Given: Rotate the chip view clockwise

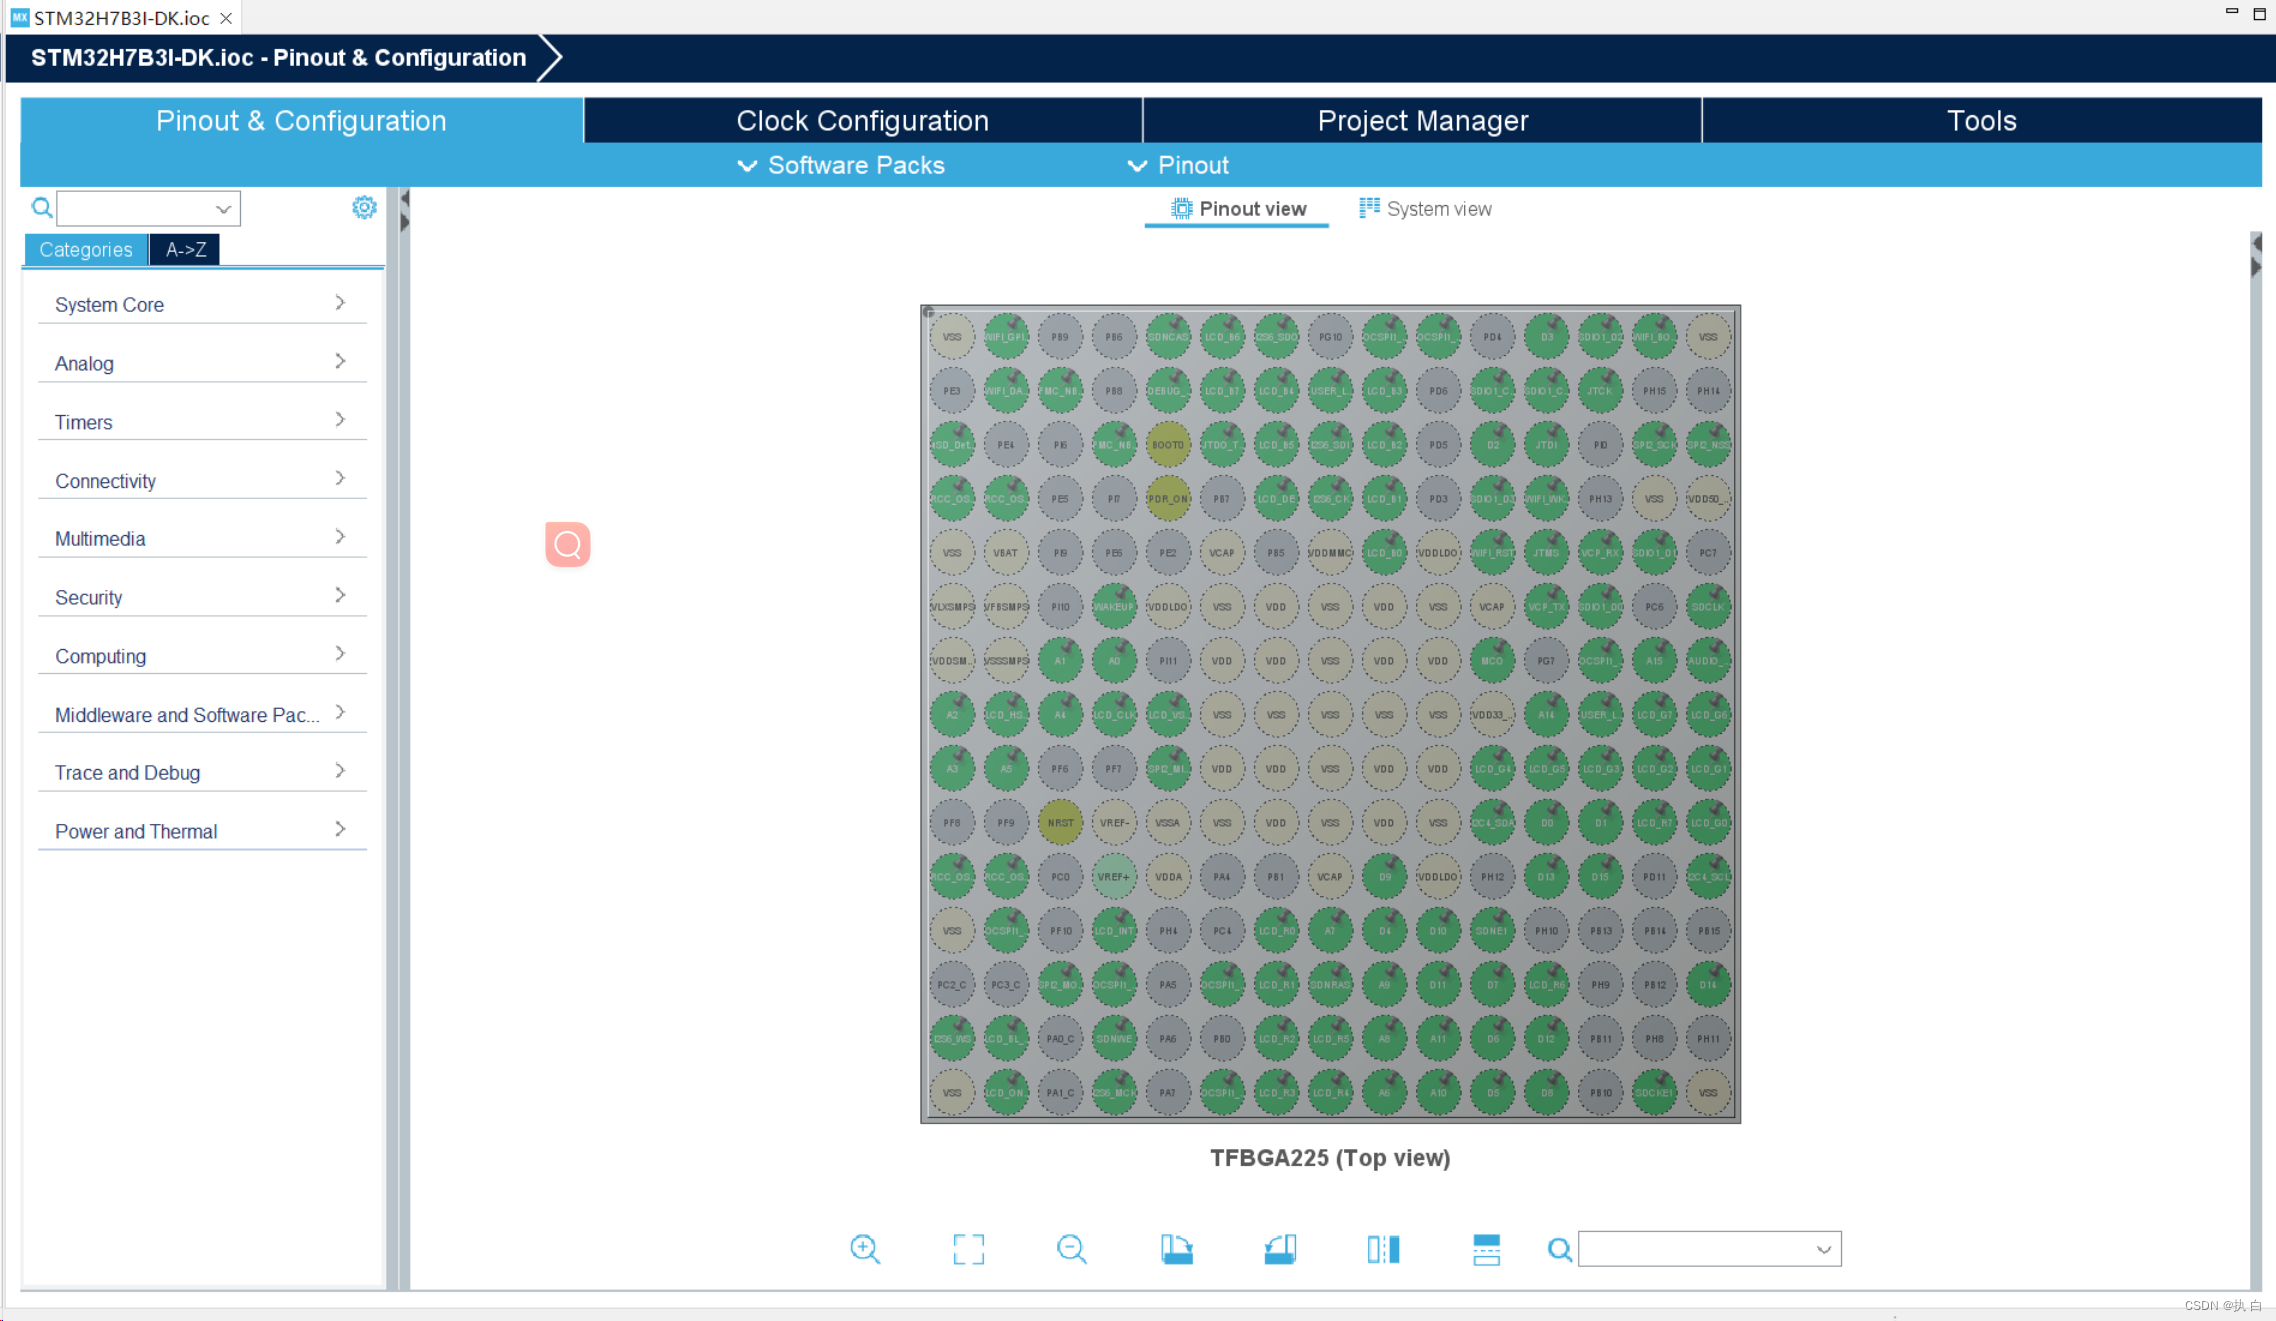Looking at the screenshot, I should 1177,1249.
